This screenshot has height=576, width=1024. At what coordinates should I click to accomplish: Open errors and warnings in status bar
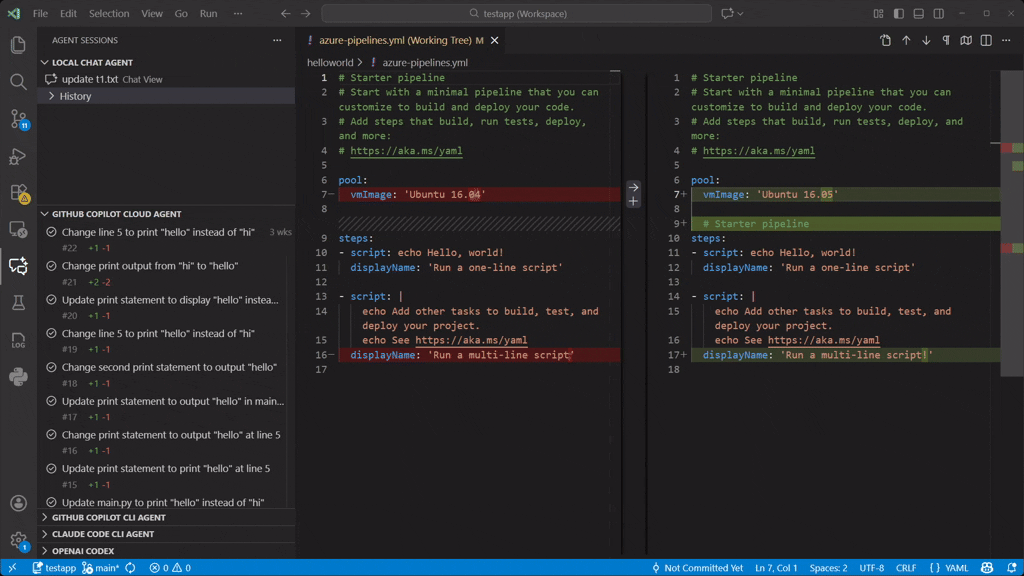point(170,568)
